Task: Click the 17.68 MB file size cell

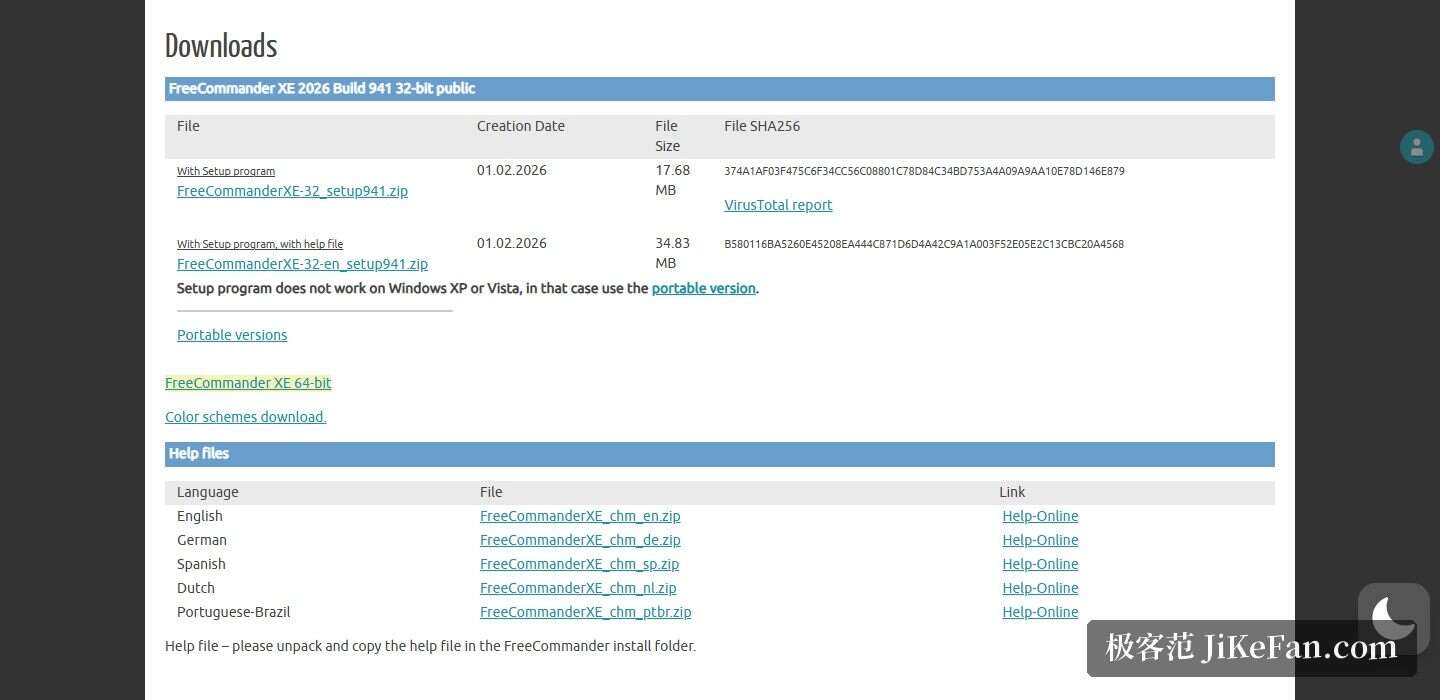Action: point(673,180)
